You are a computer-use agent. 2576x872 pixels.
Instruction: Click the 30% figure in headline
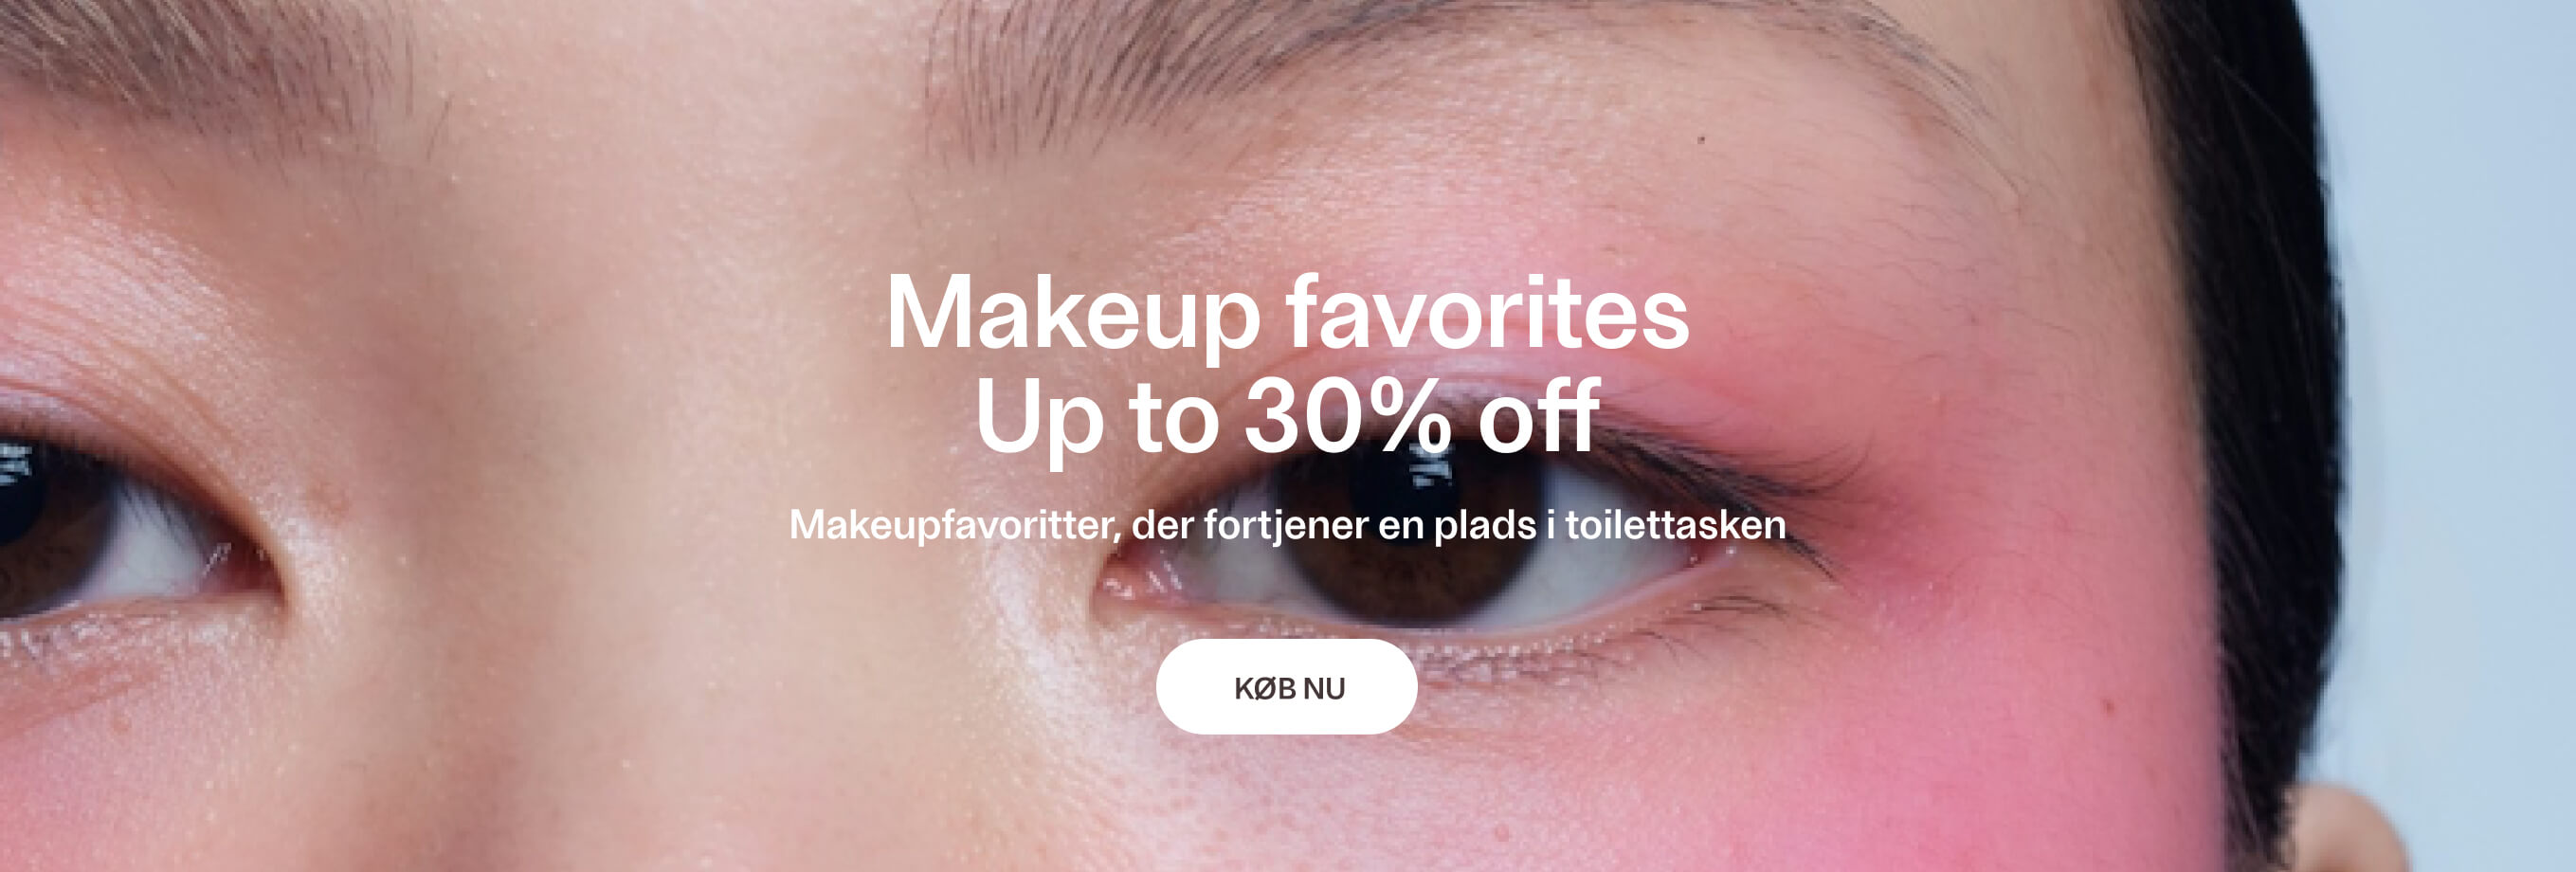[1348, 415]
